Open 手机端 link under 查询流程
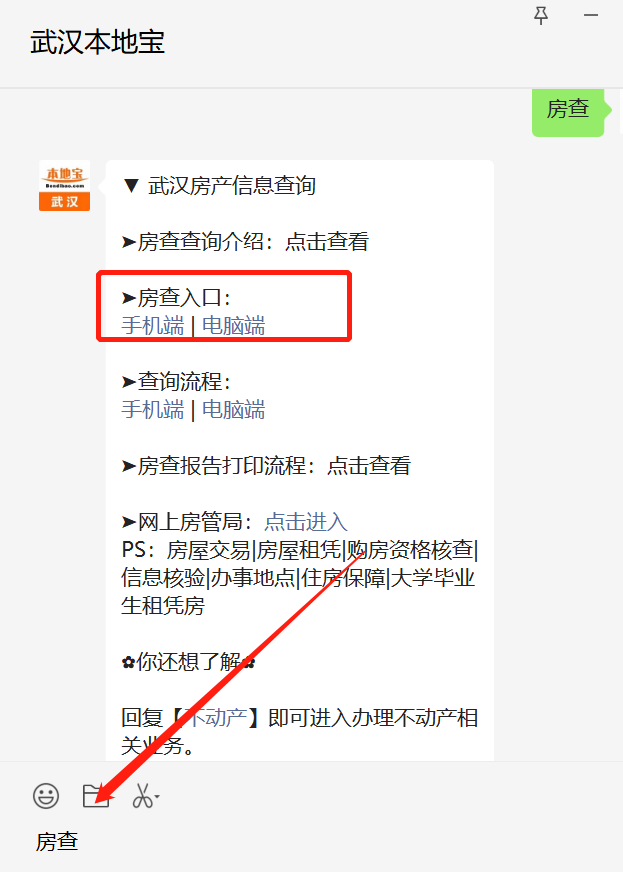This screenshot has height=872, width=623. [152, 410]
